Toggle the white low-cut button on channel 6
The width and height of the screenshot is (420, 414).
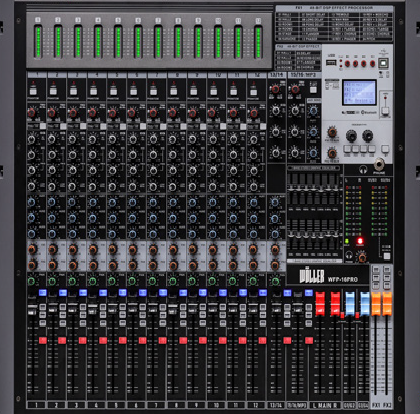pyautogui.click(x=143, y=126)
